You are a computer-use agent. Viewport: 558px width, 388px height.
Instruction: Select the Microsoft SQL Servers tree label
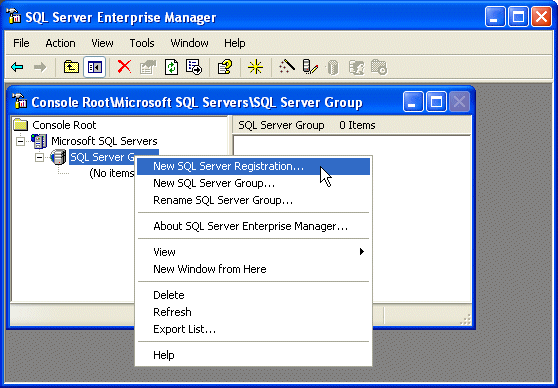(x=104, y=141)
